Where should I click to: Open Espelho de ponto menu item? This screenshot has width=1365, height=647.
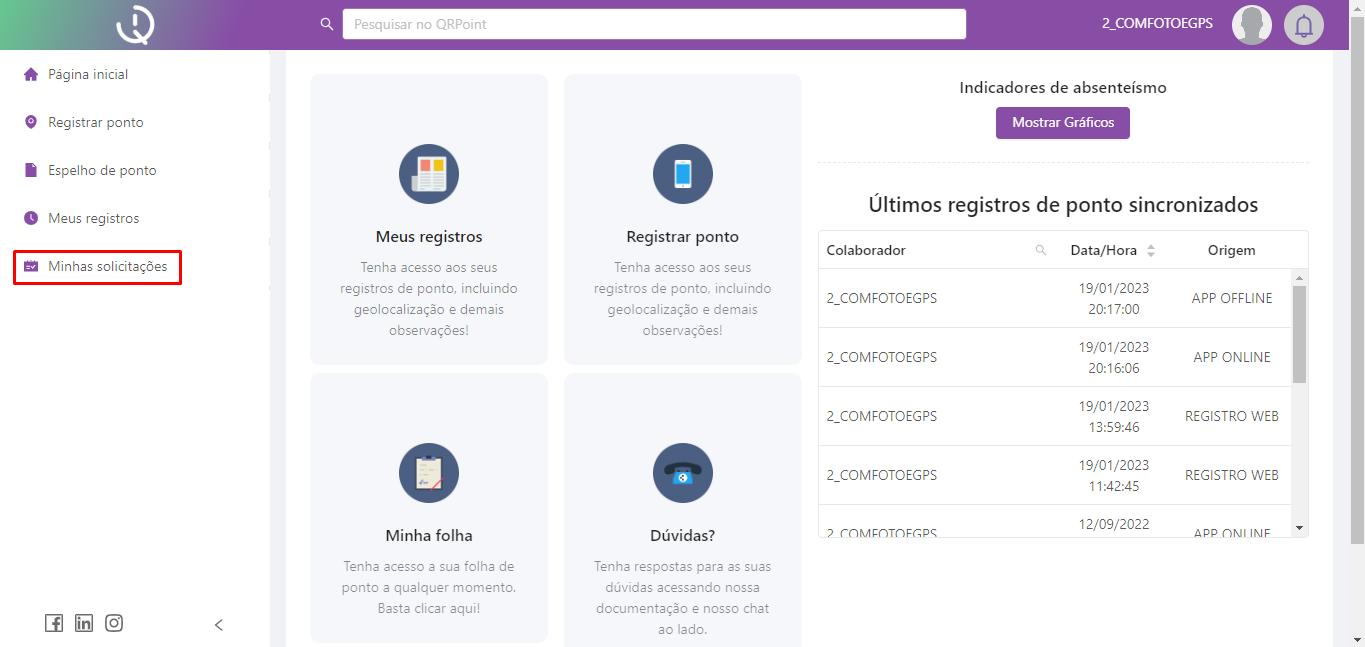click(x=102, y=171)
